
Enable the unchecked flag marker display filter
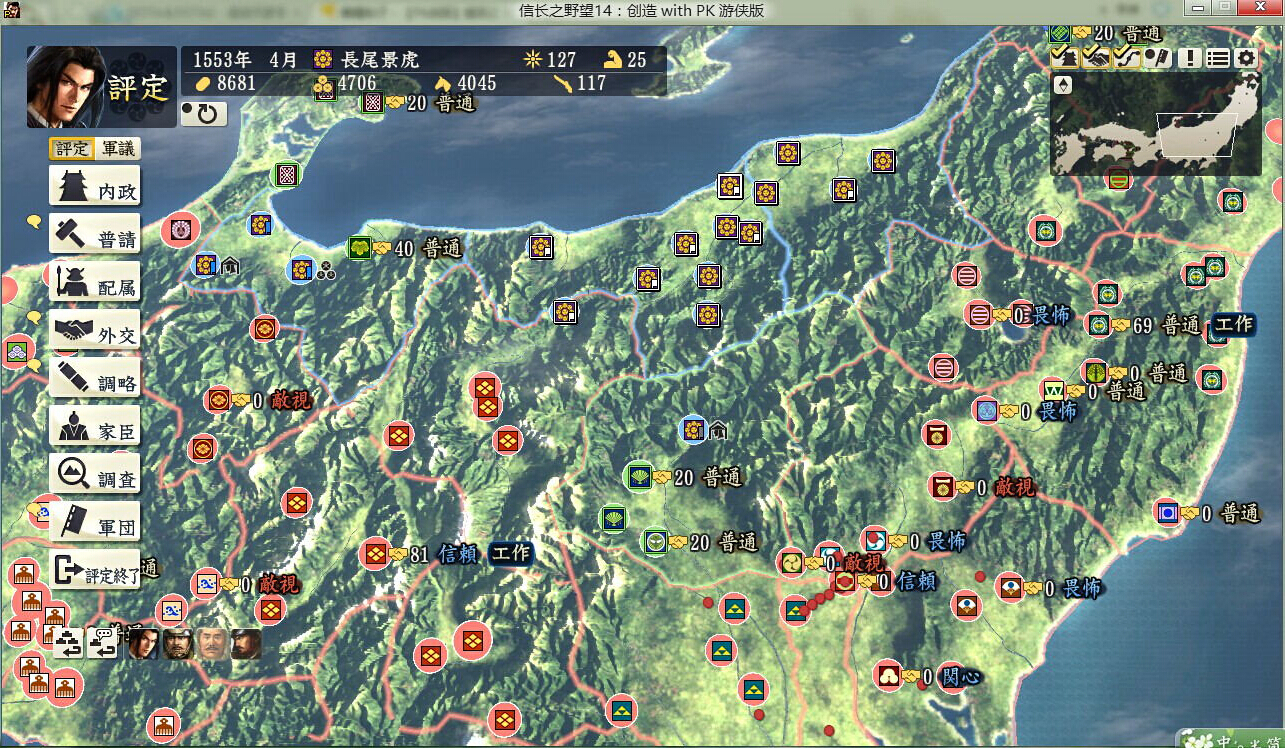point(1157,57)
